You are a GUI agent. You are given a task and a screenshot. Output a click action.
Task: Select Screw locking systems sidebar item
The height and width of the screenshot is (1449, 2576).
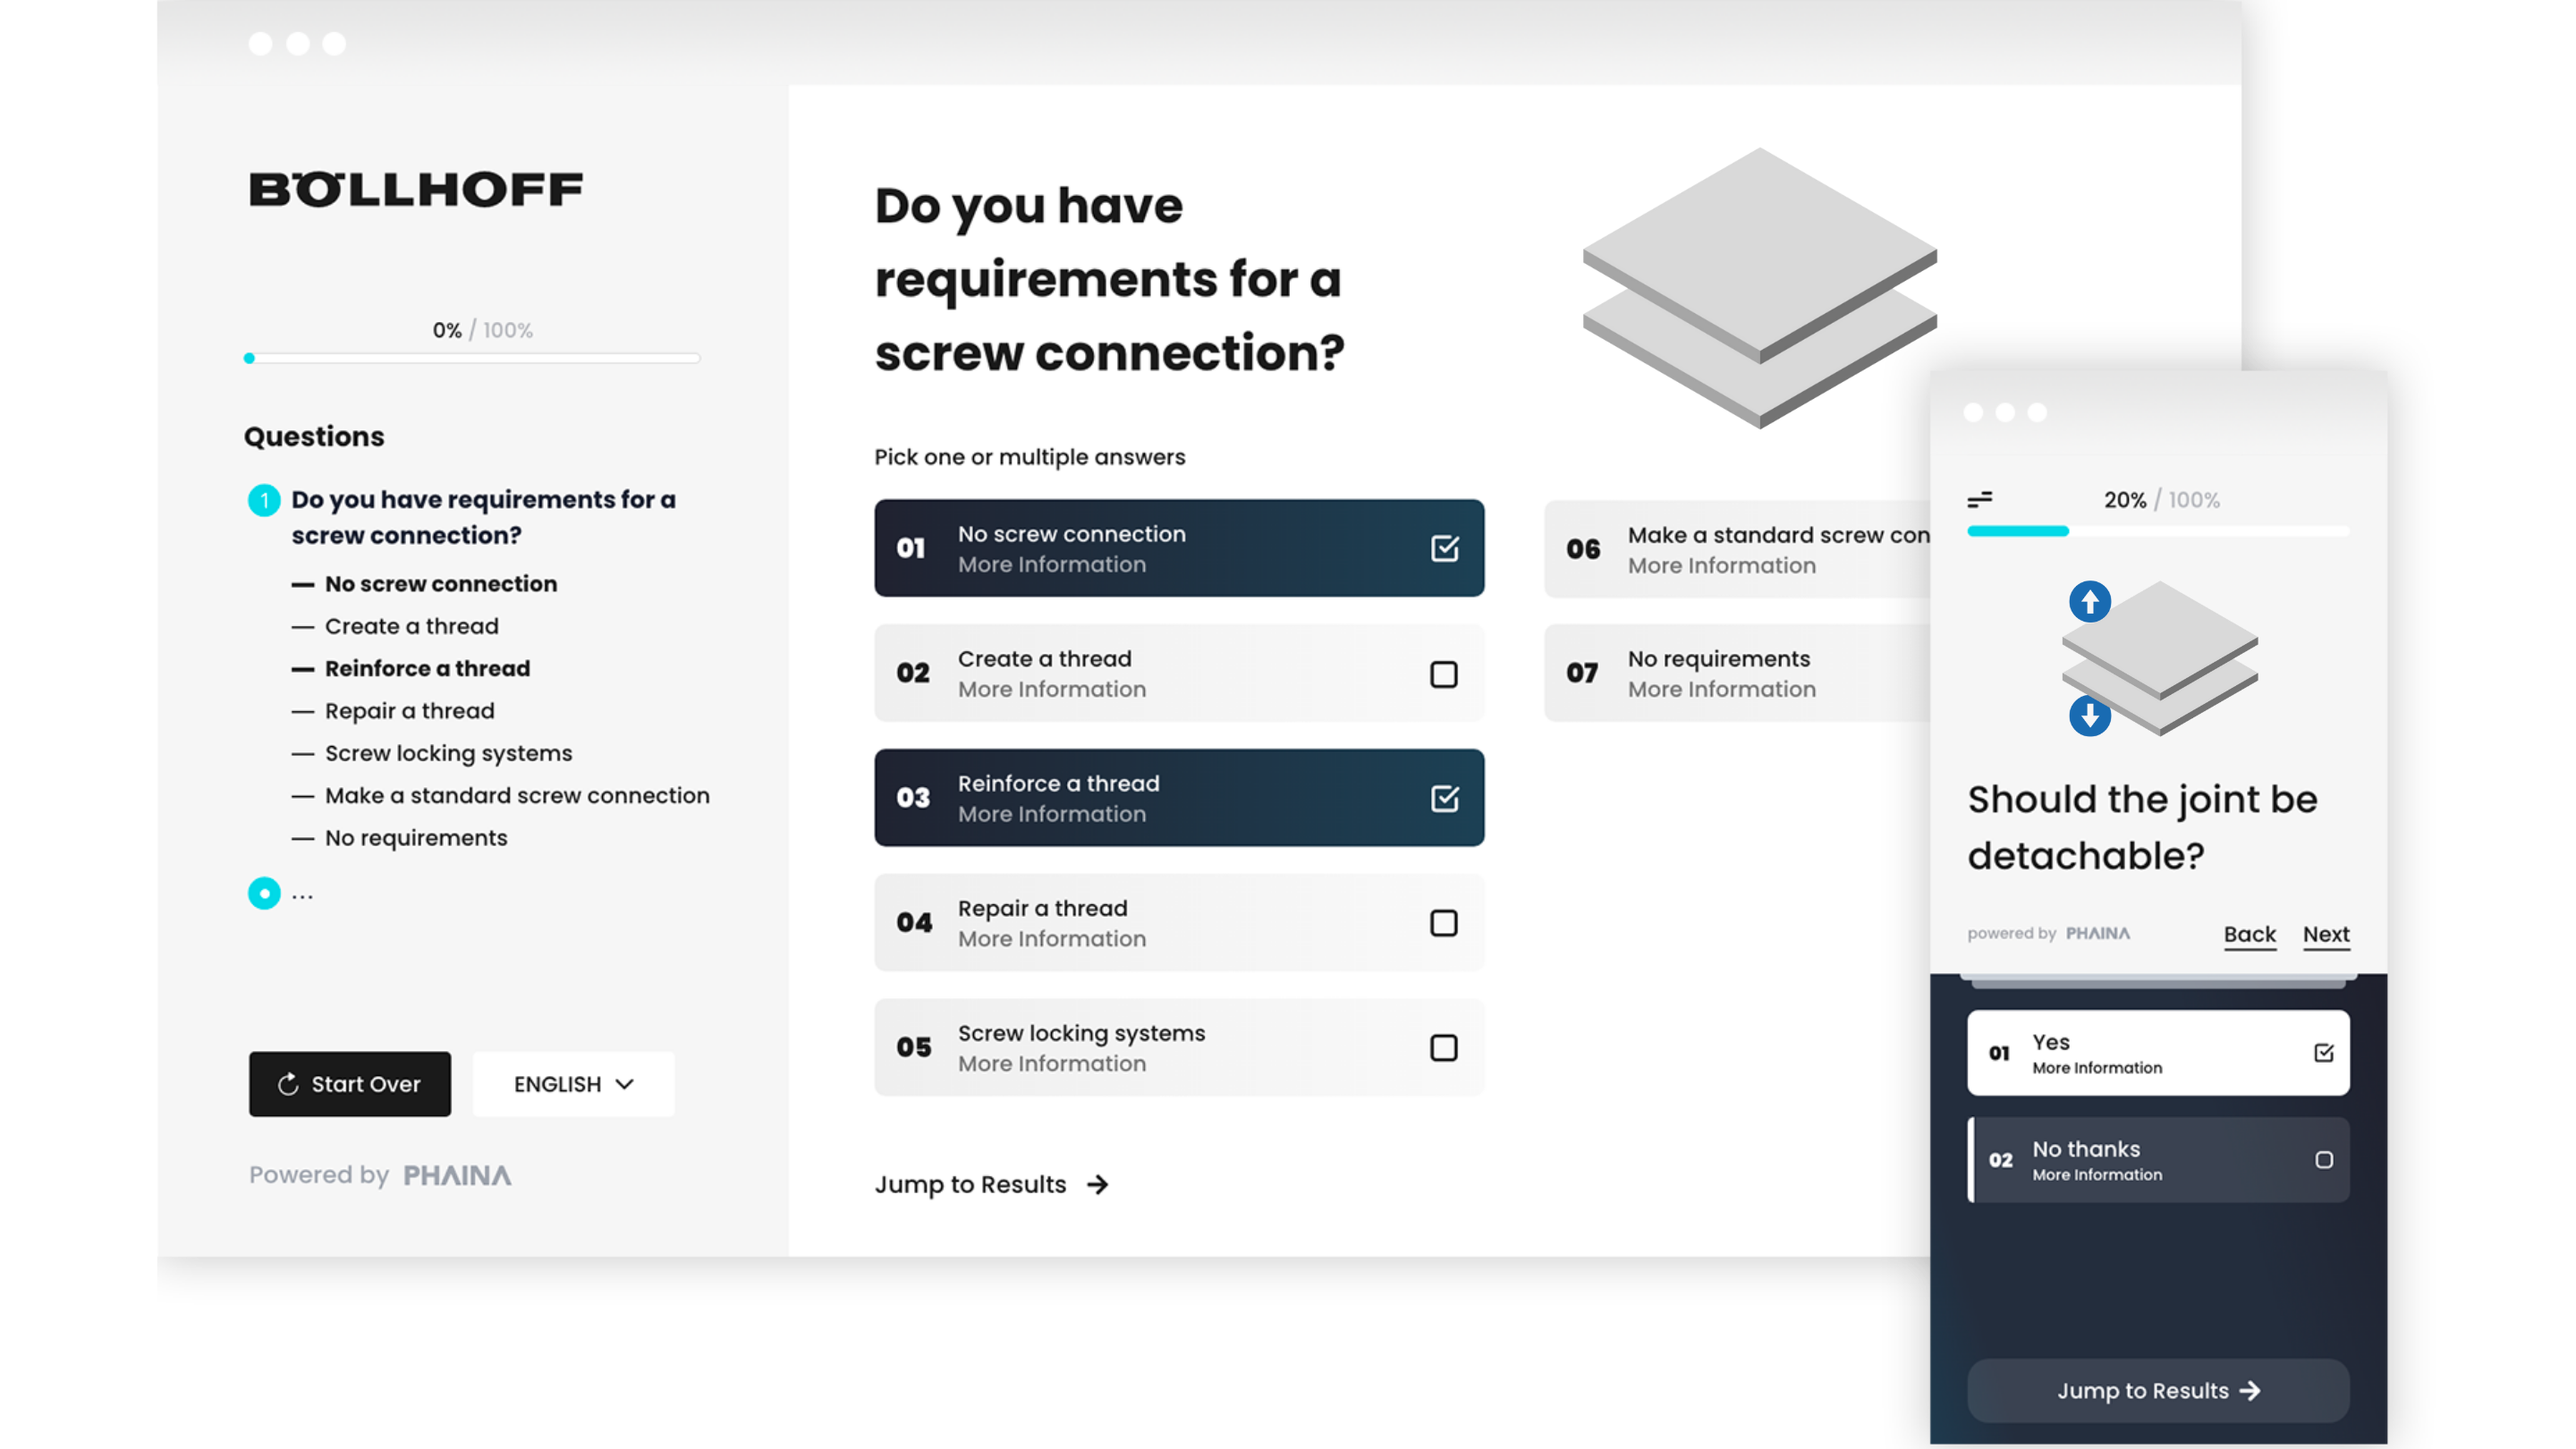(x=448, y=753)
